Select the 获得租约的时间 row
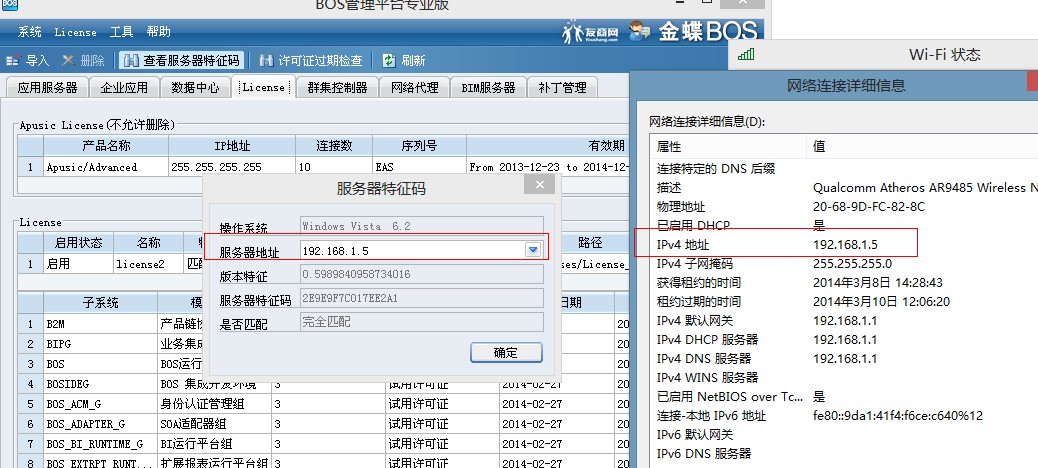 (844, 283)
